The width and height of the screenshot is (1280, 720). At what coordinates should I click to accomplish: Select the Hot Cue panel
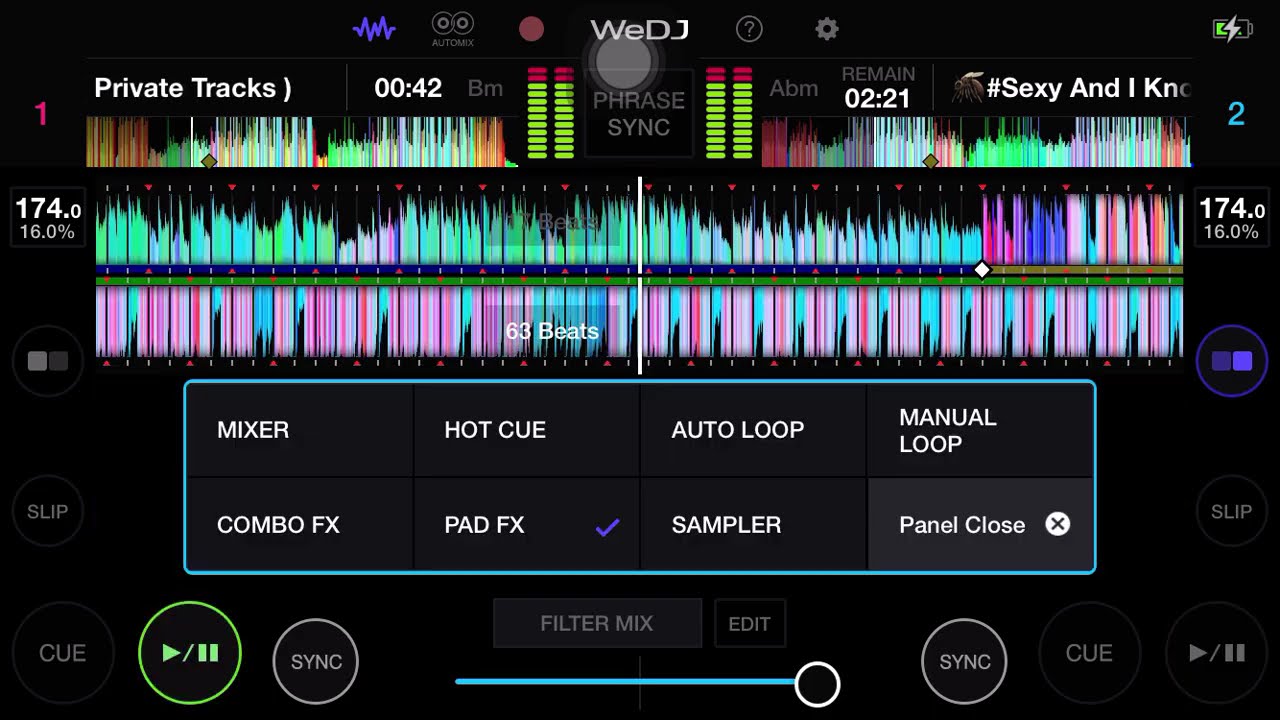point(527,430)
